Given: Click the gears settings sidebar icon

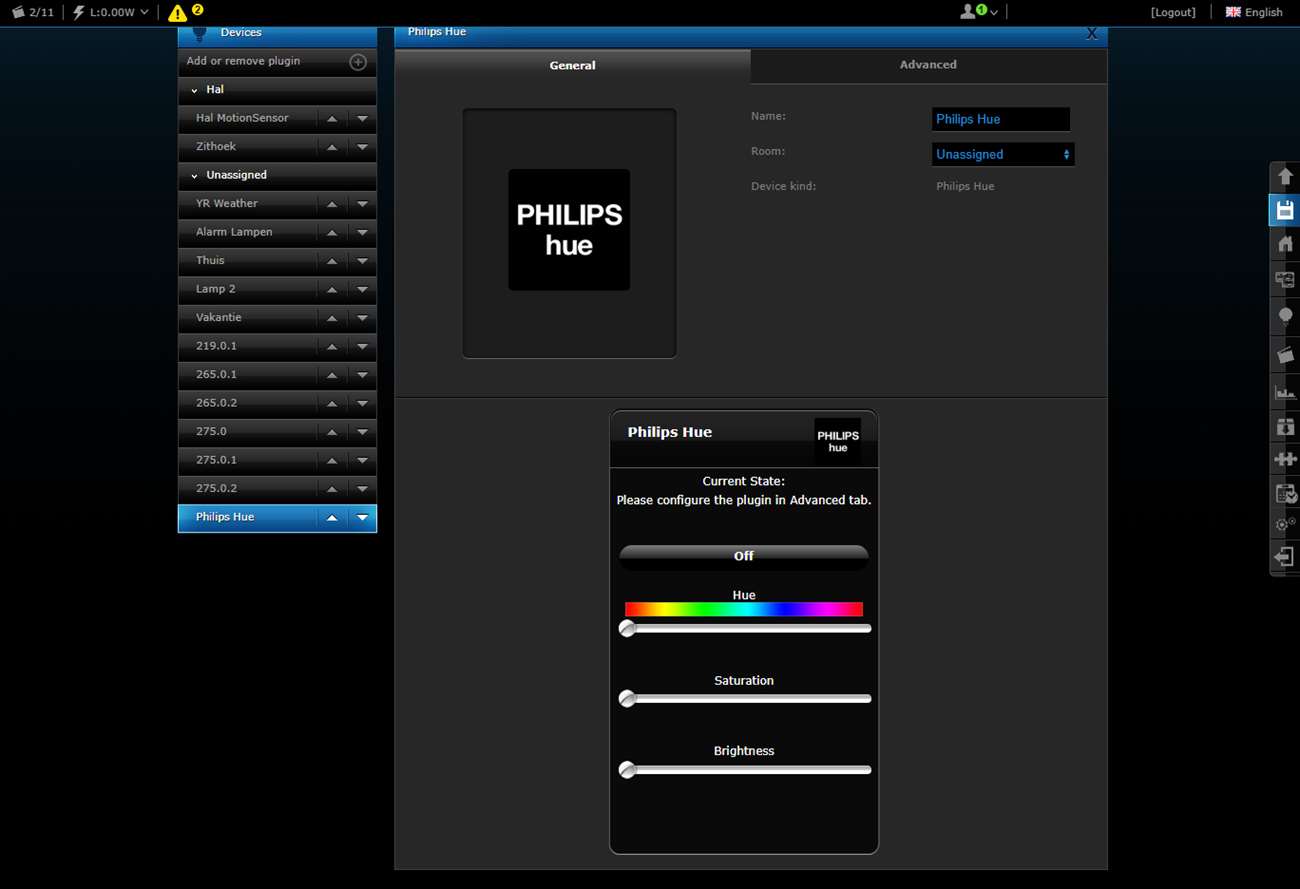Looking at the screenshot, I should point(1285,524).
